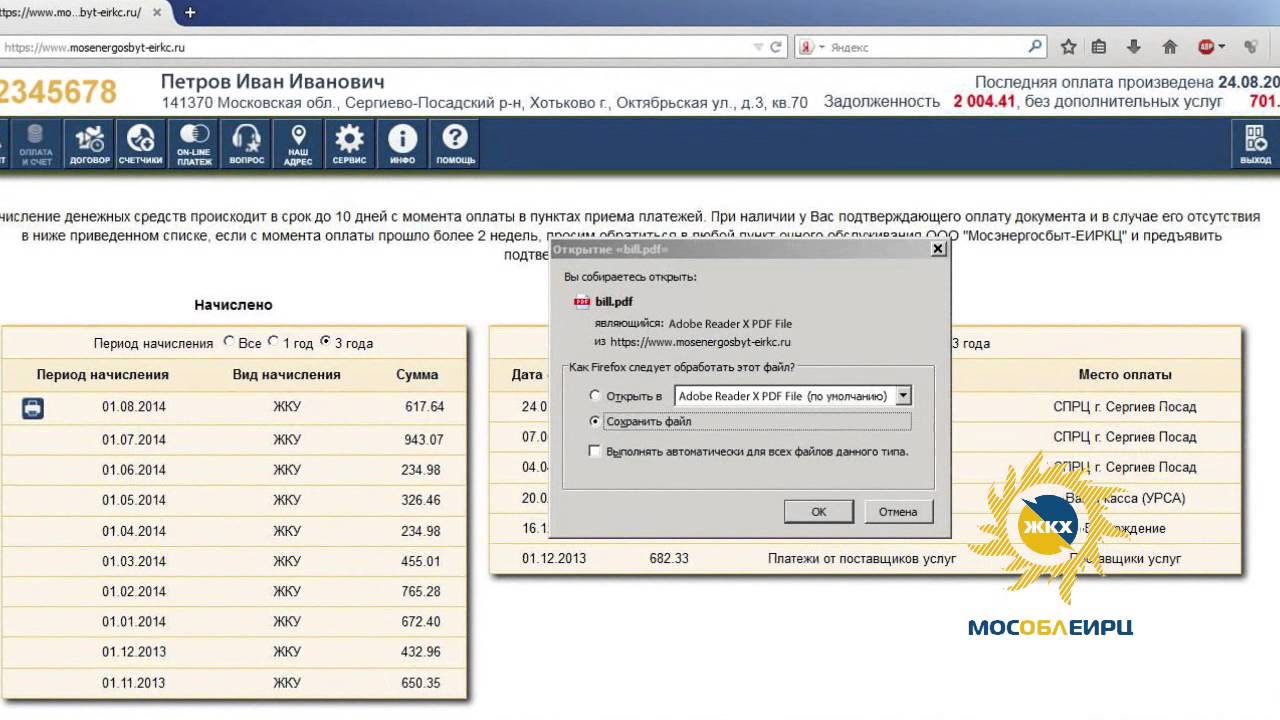Click Платежи от поставщиков услуг text

coord(862,558)
